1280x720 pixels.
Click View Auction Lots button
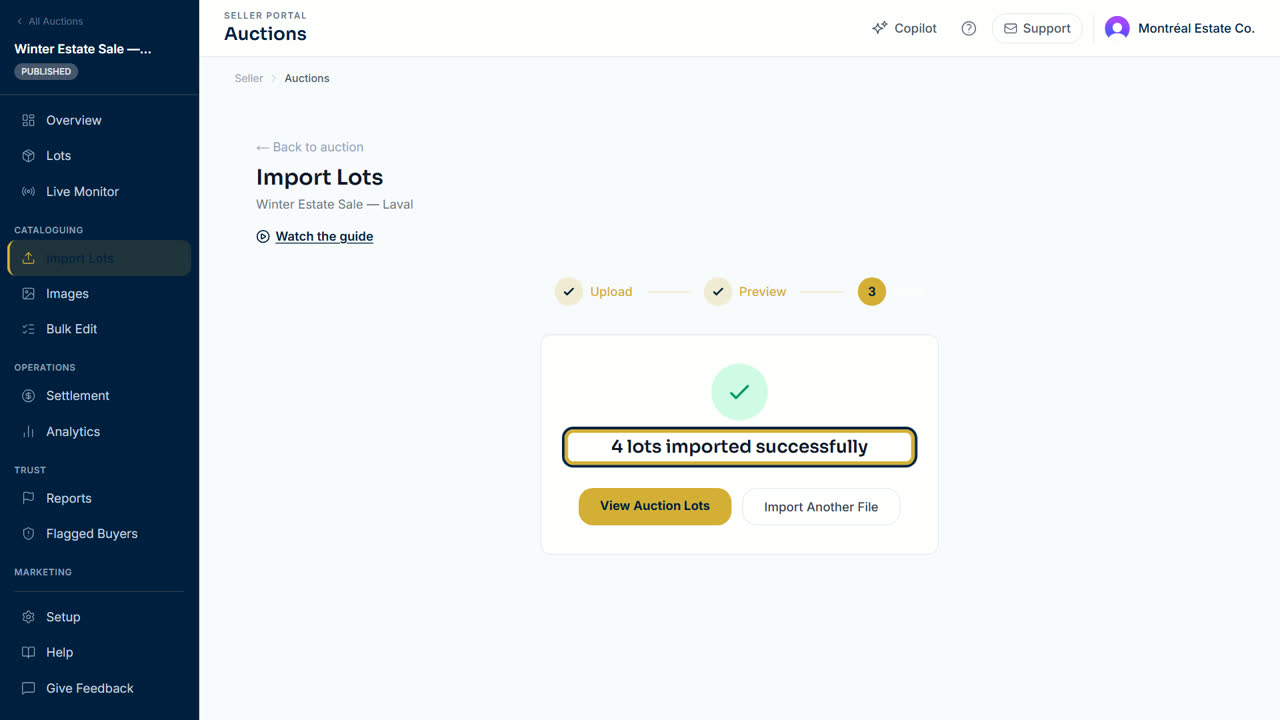pyautogui.click(x=655, y=506)
